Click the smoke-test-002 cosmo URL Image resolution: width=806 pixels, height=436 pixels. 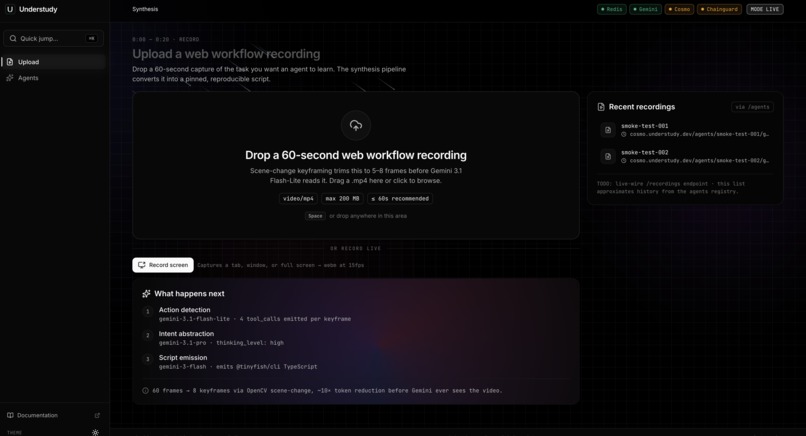[699, 161]
